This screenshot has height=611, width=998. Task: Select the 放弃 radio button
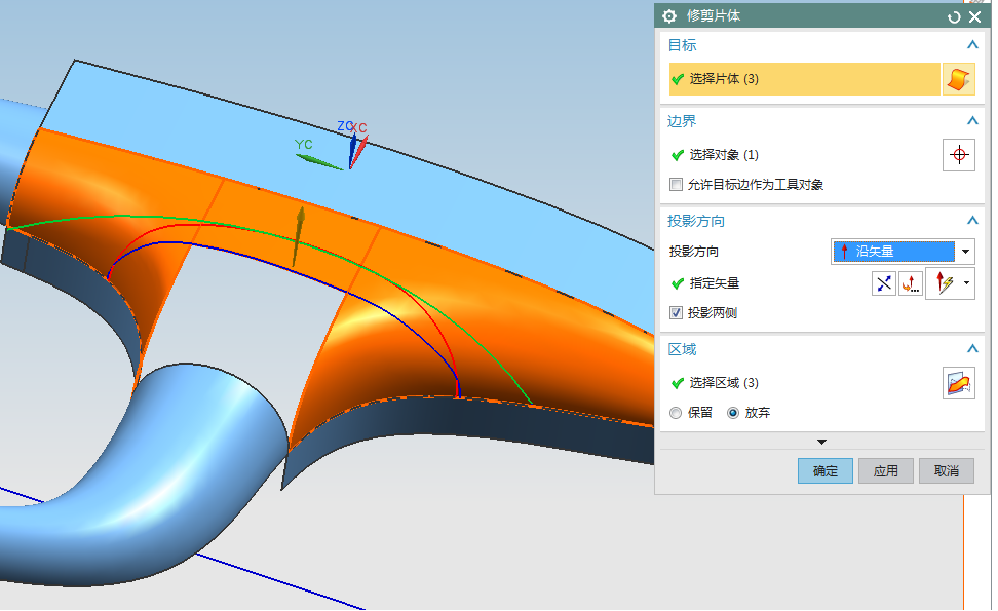(x=733, y=413)
